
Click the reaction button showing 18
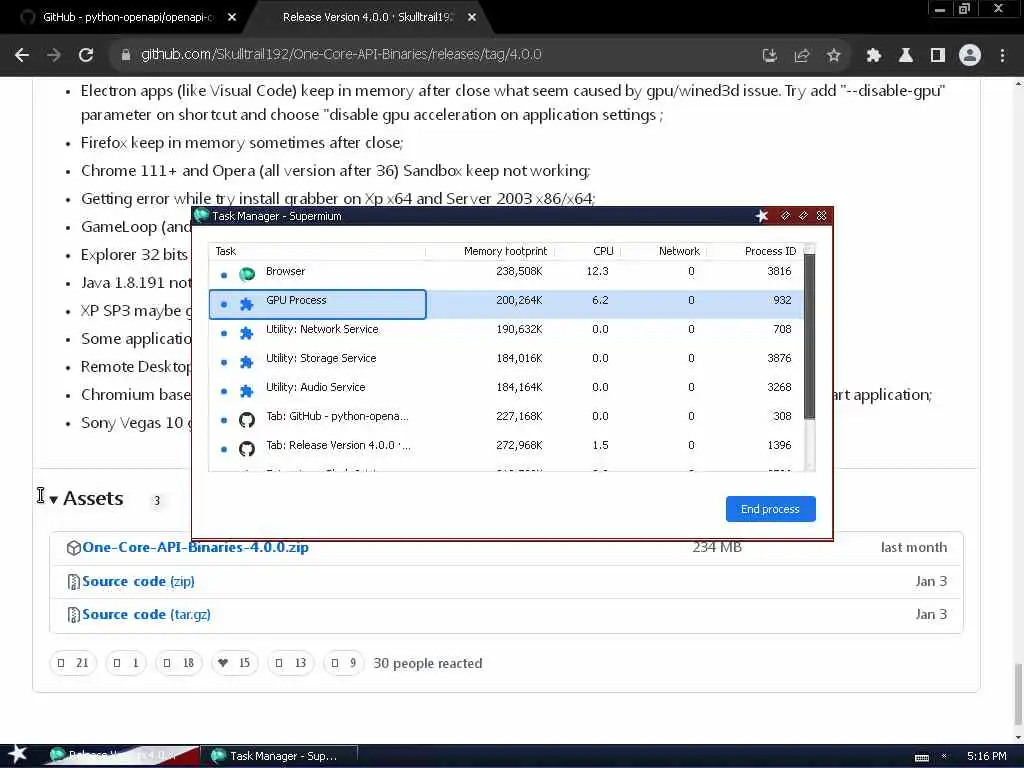click(179, 664)
